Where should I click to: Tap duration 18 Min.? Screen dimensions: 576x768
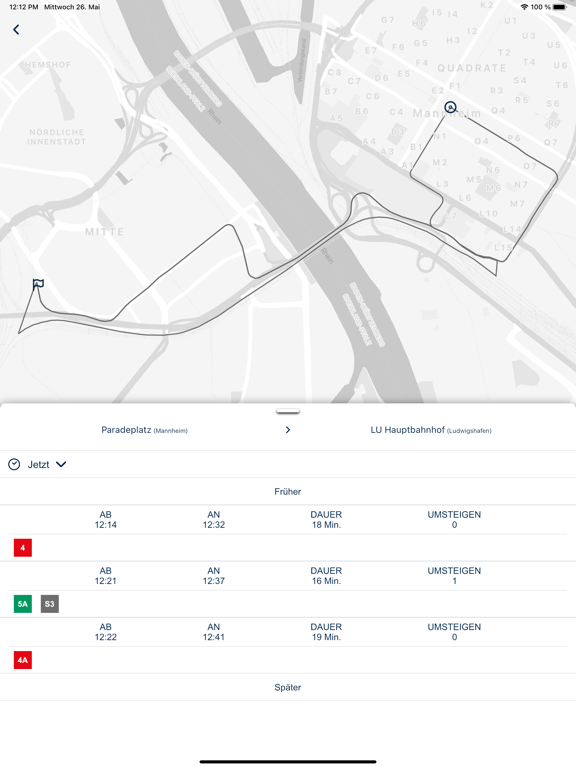(326, 525)
